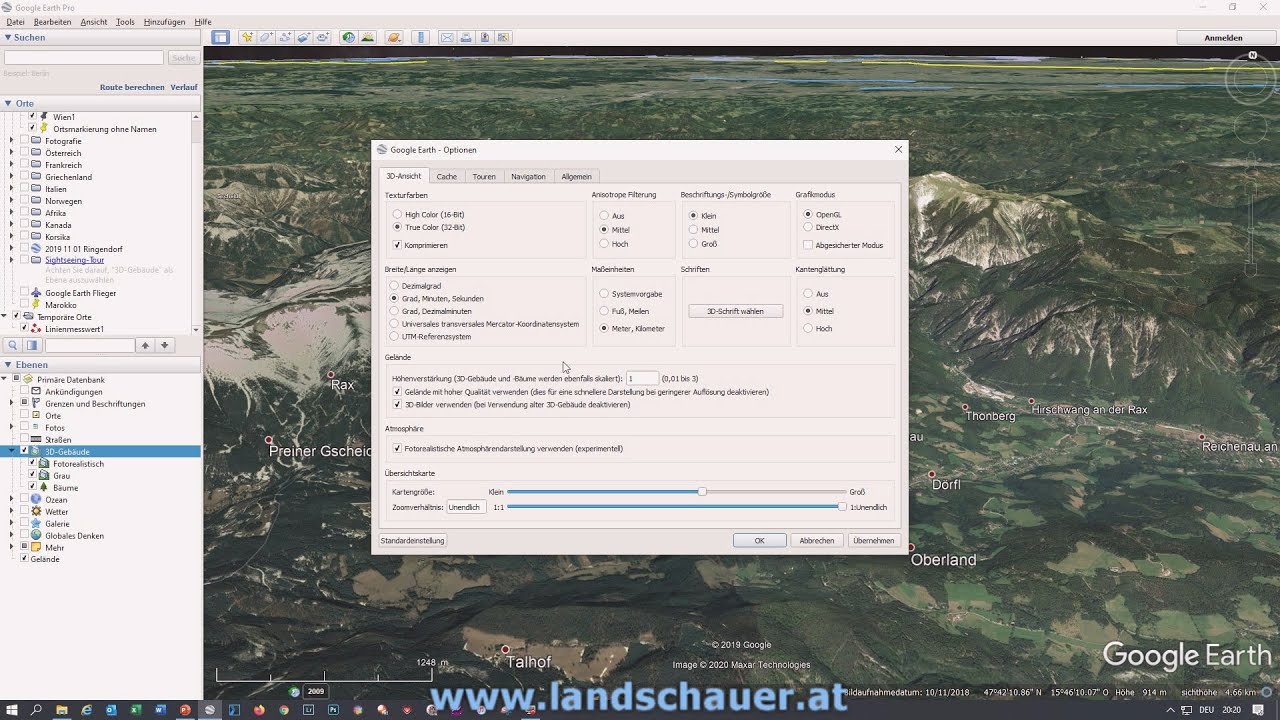The image size is (1280, 720).
Task: Add a placemark with the yellow pin icon
Action: click(247, 38)
